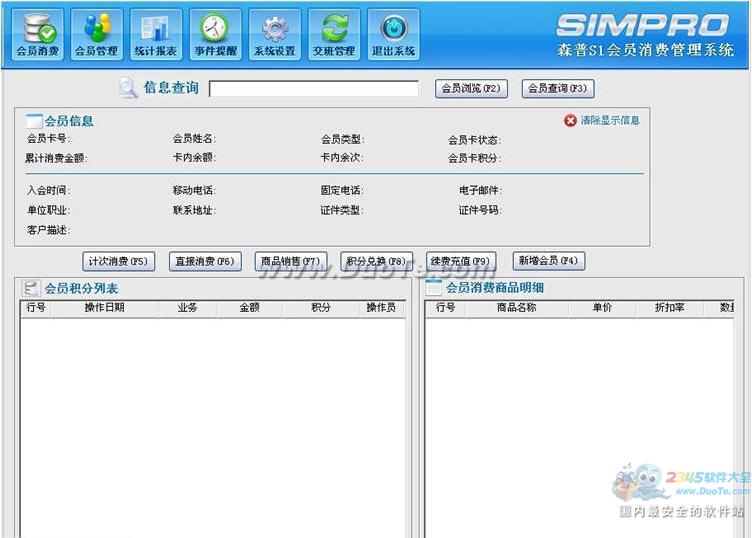752x538 pixels.
Task: Click the 会员姓名 label
Action: pos(194,139)
